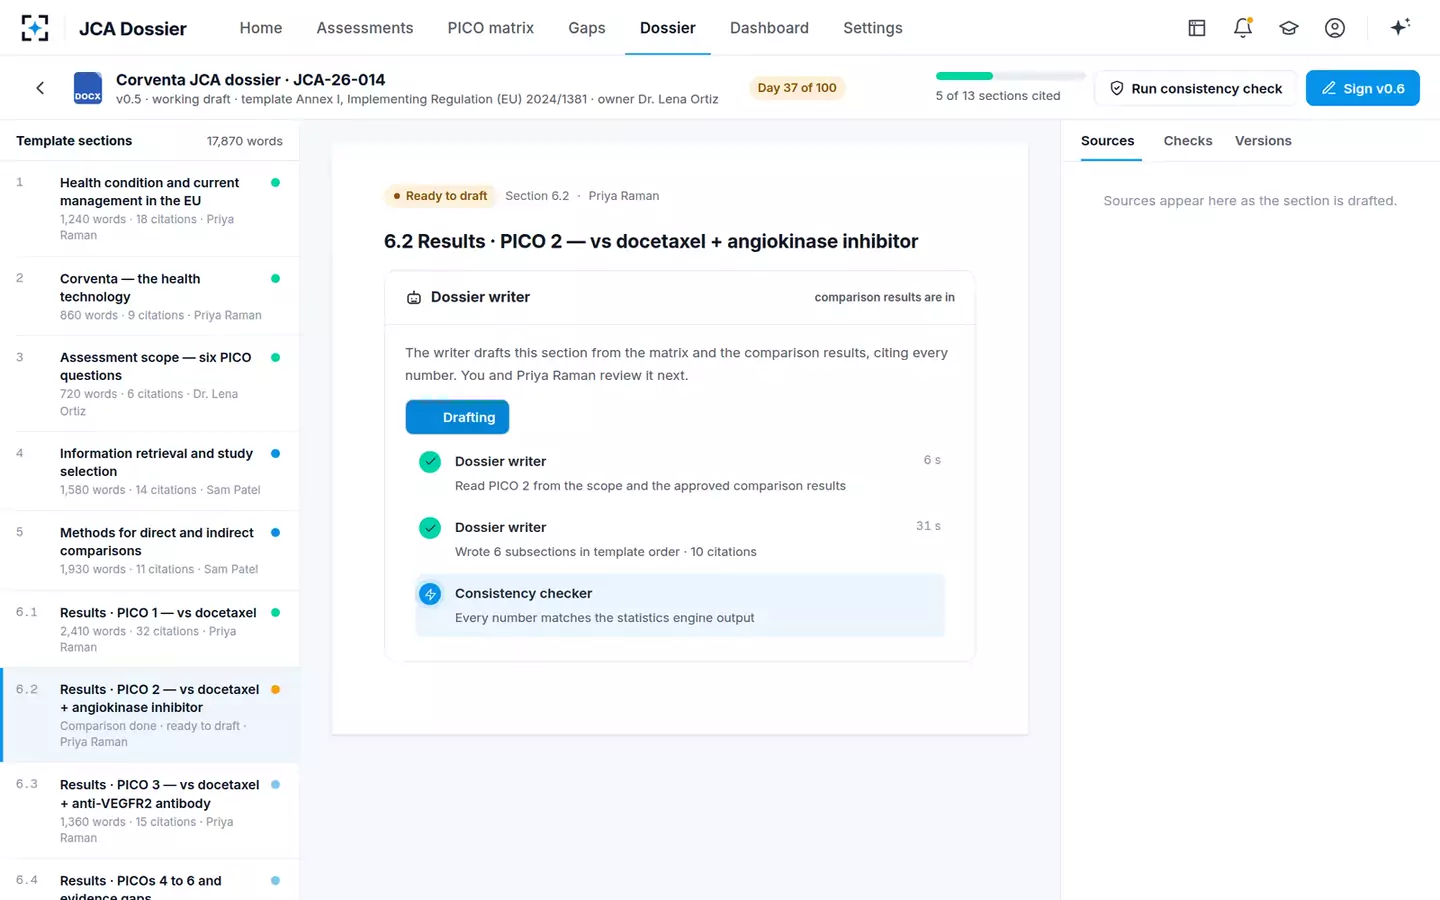Viewport: 1440px width, 900px height.
Task: Click Run consistency check button
Action: [x=1196, y=88]
